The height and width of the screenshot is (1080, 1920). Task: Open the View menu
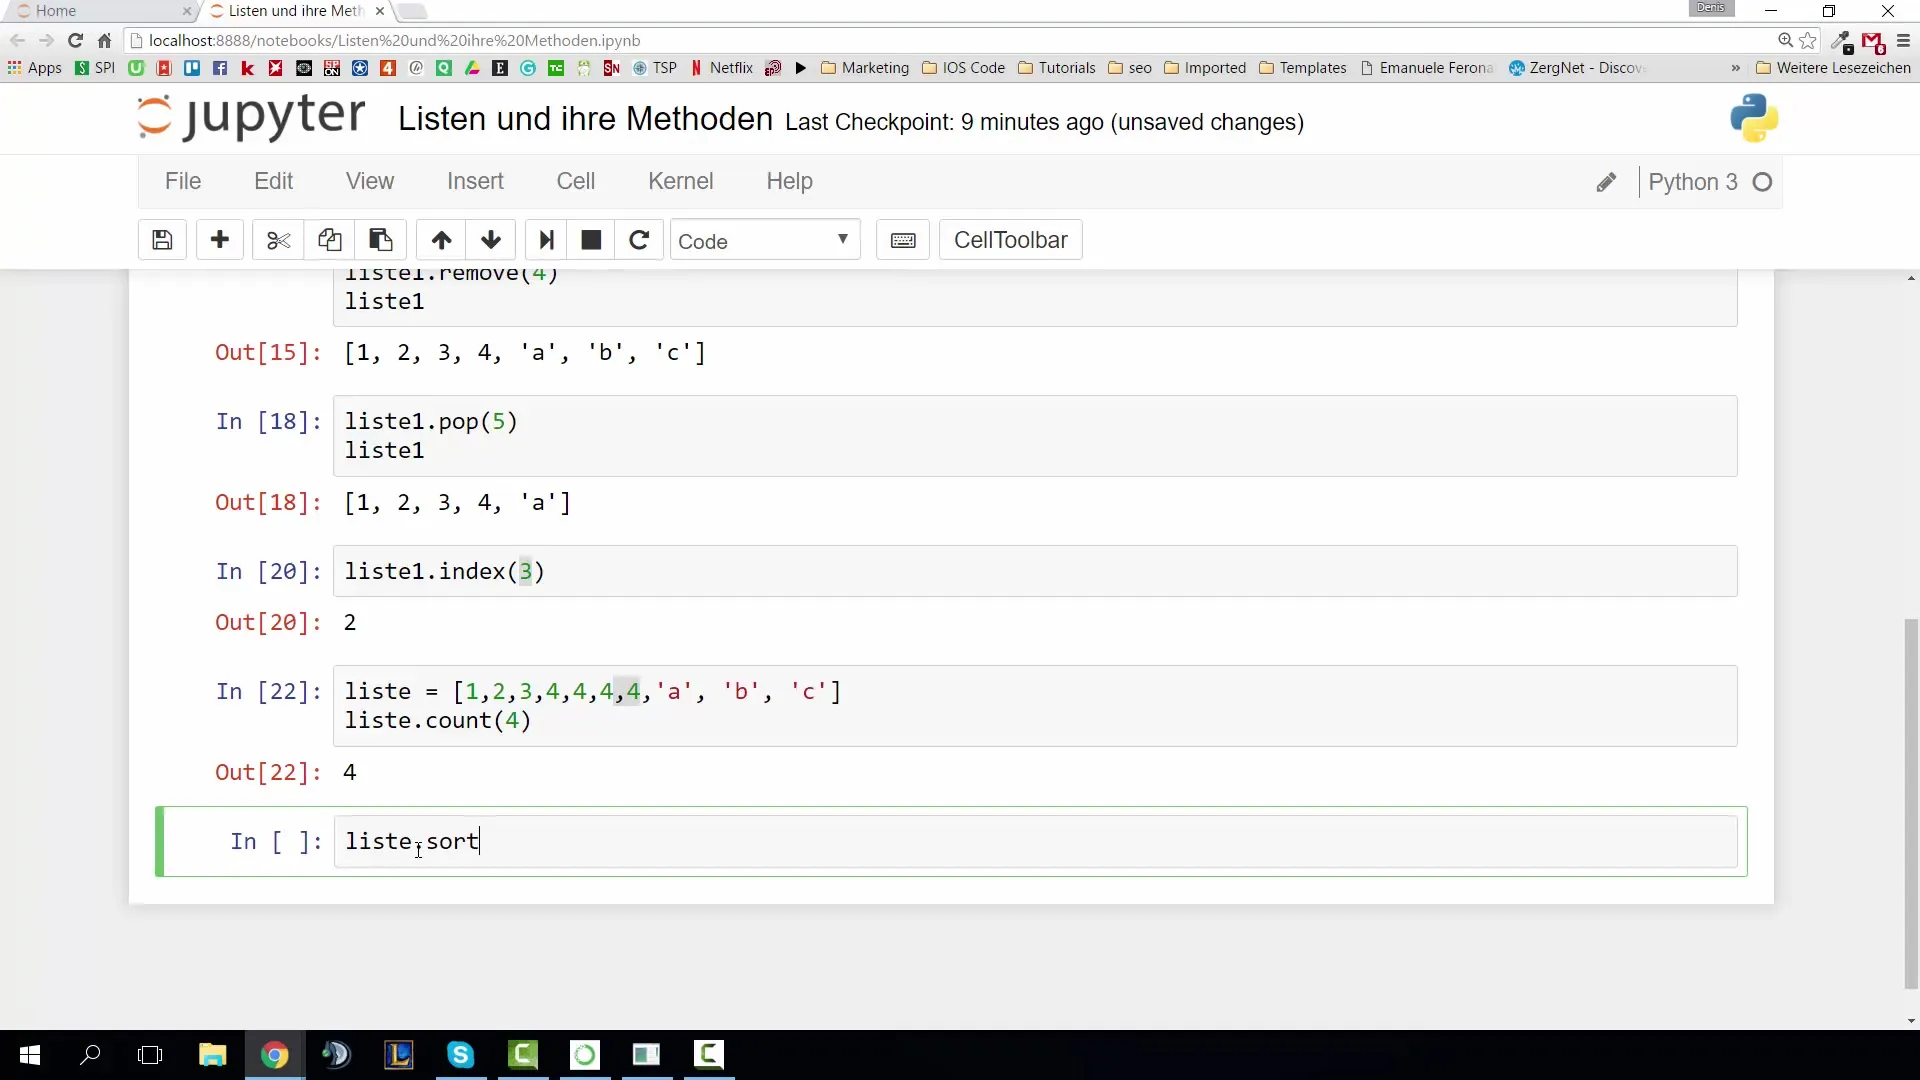tap(370, 181)
